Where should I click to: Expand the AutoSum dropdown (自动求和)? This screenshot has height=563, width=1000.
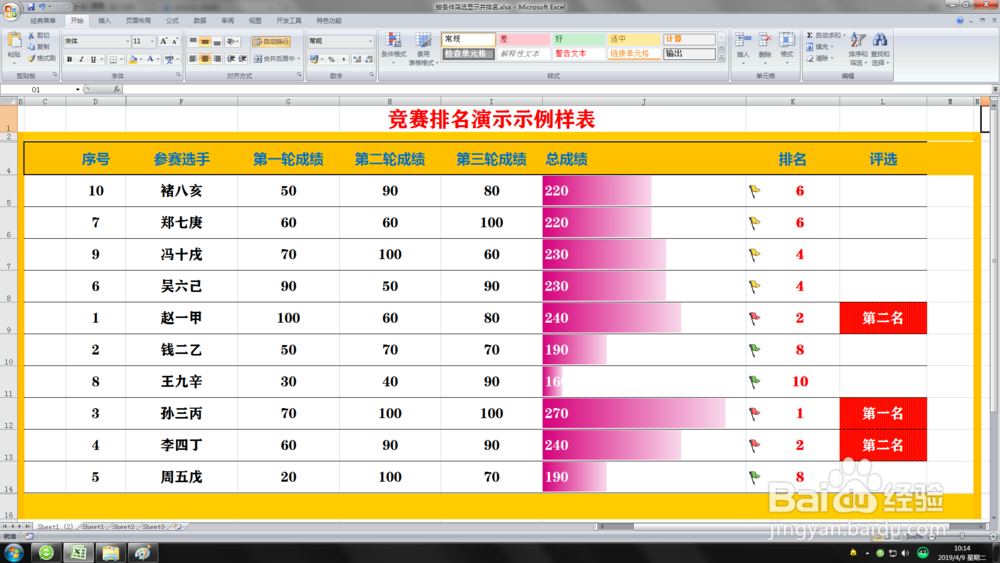click(x=844, y=35)
